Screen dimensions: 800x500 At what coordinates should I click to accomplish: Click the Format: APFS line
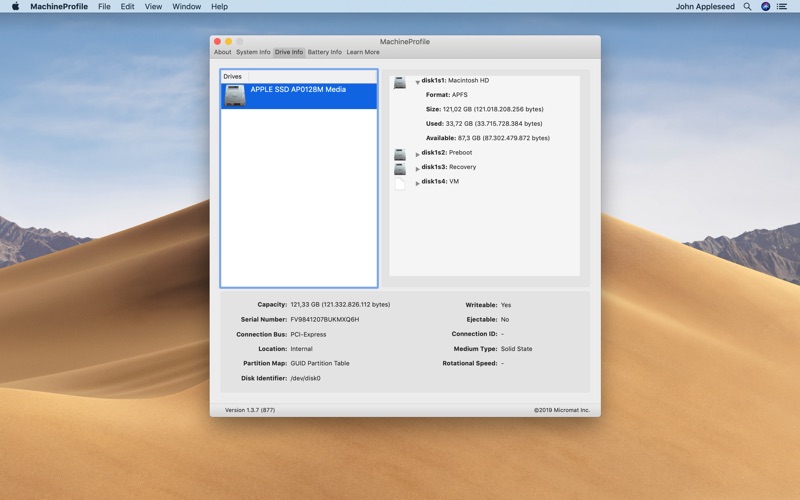coord(446,95)
